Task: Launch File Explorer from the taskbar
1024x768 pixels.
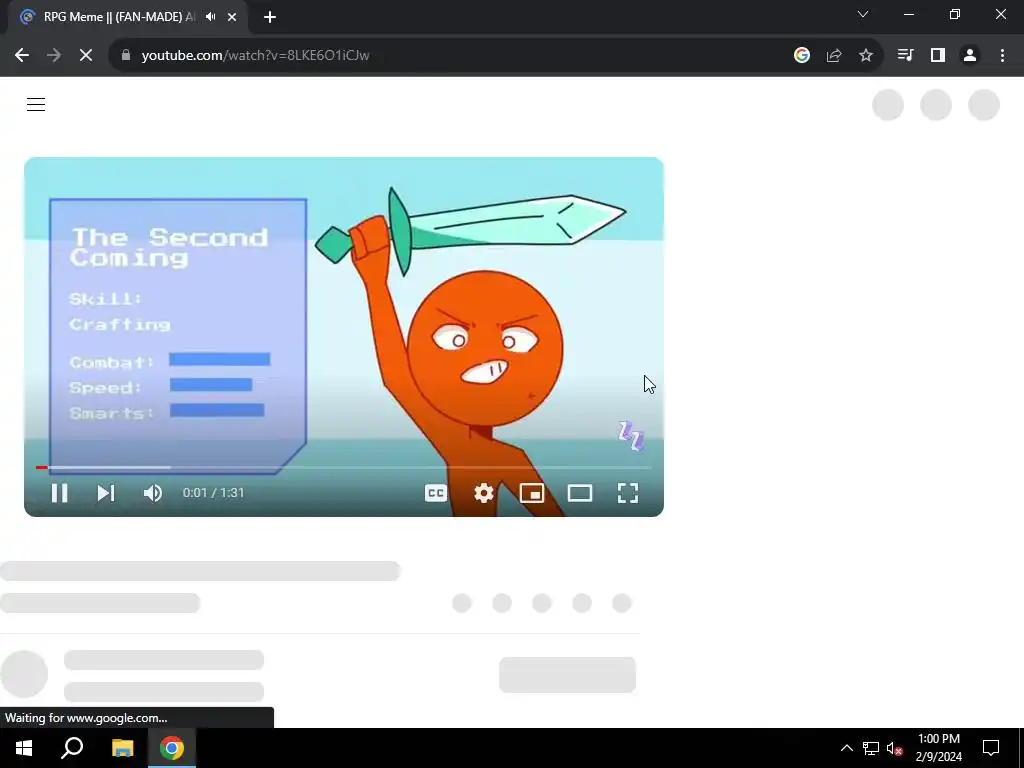Action: click(122, 748)
